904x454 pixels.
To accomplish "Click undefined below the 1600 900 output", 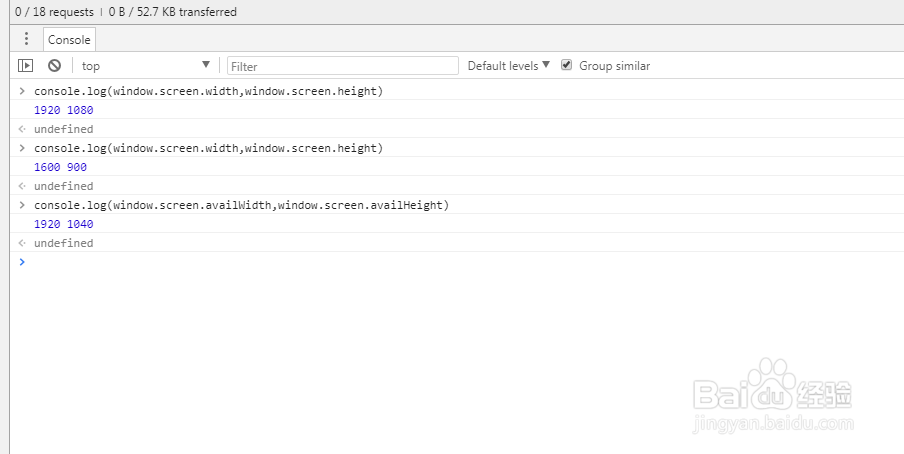I will [x=63, y=186].
